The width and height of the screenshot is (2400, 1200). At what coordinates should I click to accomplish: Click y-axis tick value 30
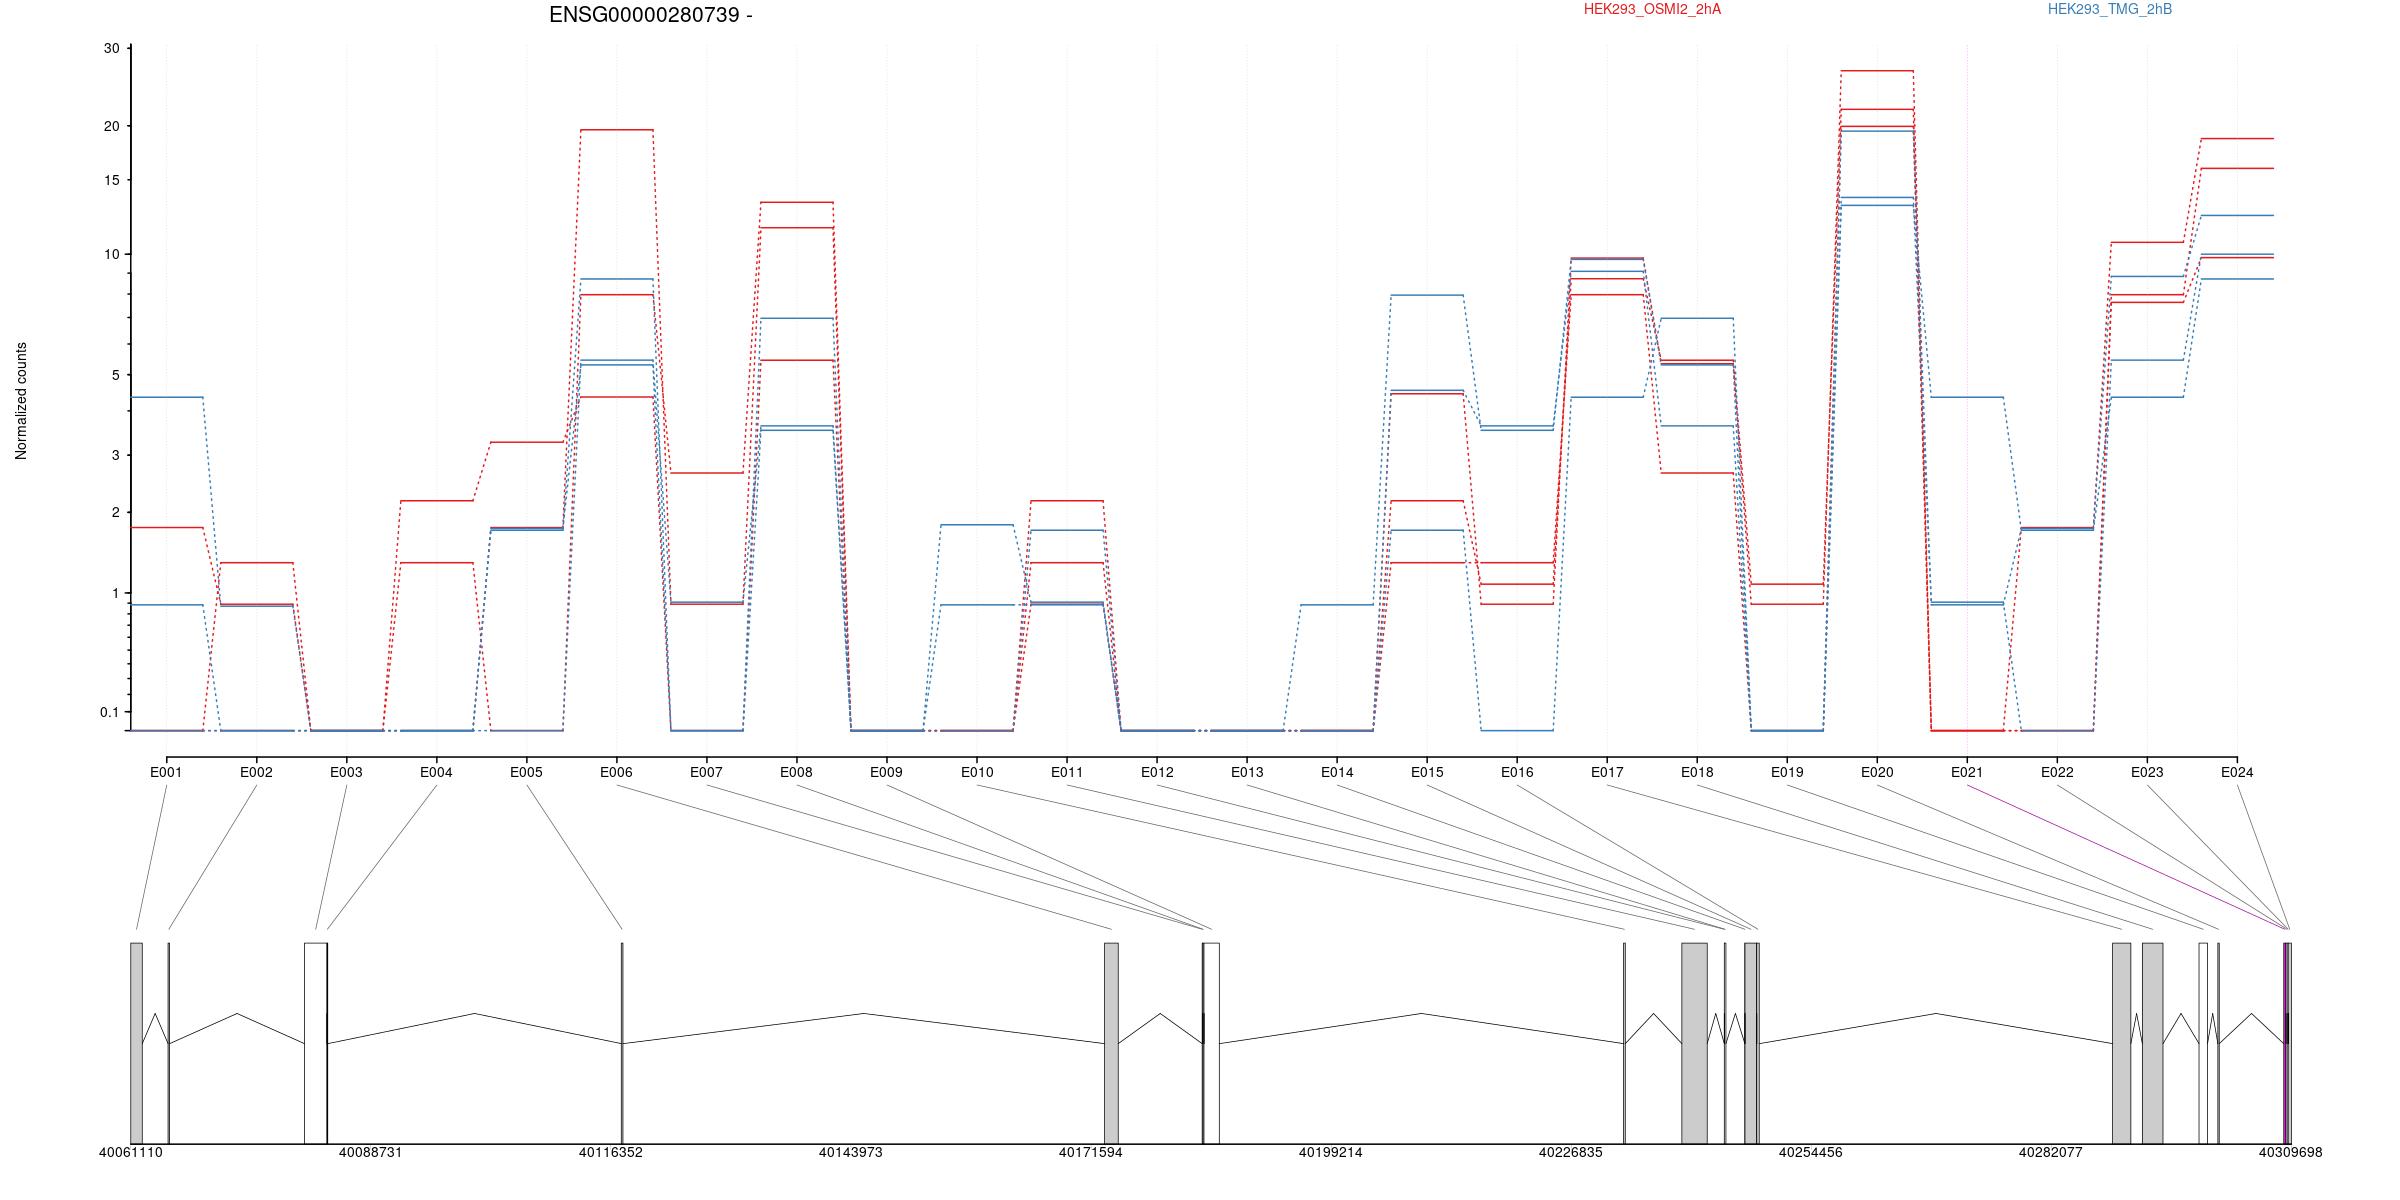point(111,48)
